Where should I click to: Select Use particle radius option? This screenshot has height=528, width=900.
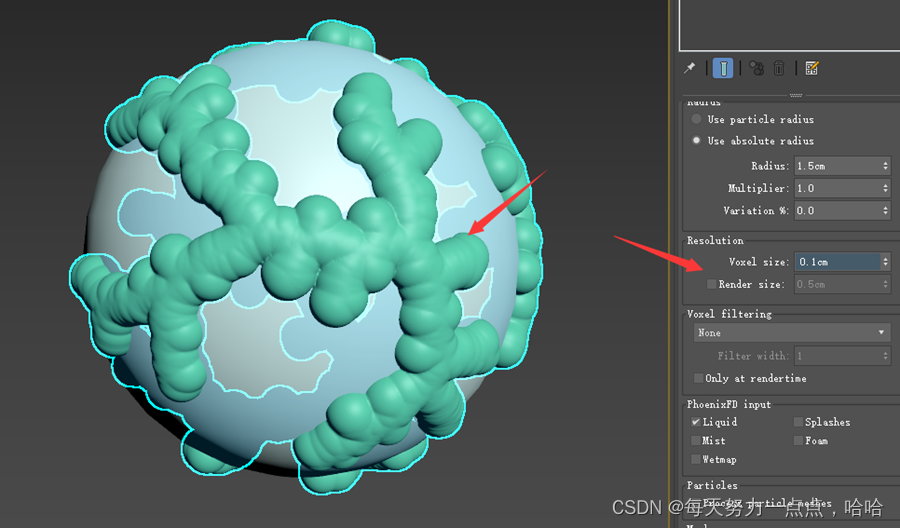[x=696, y=119]
